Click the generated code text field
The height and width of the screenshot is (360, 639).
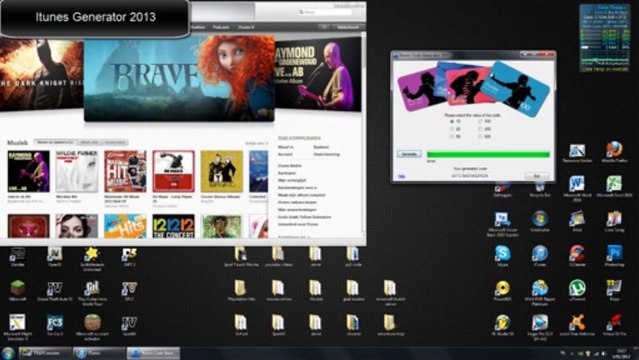click(469, 176)
